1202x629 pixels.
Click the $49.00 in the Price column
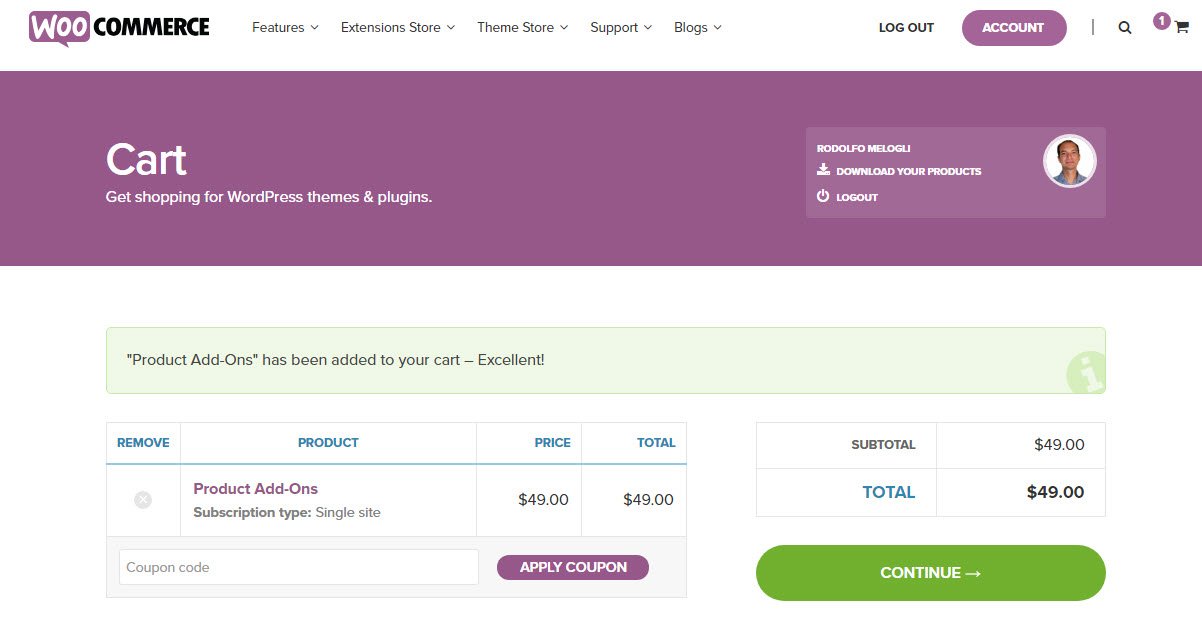click(x=544, y=499)
